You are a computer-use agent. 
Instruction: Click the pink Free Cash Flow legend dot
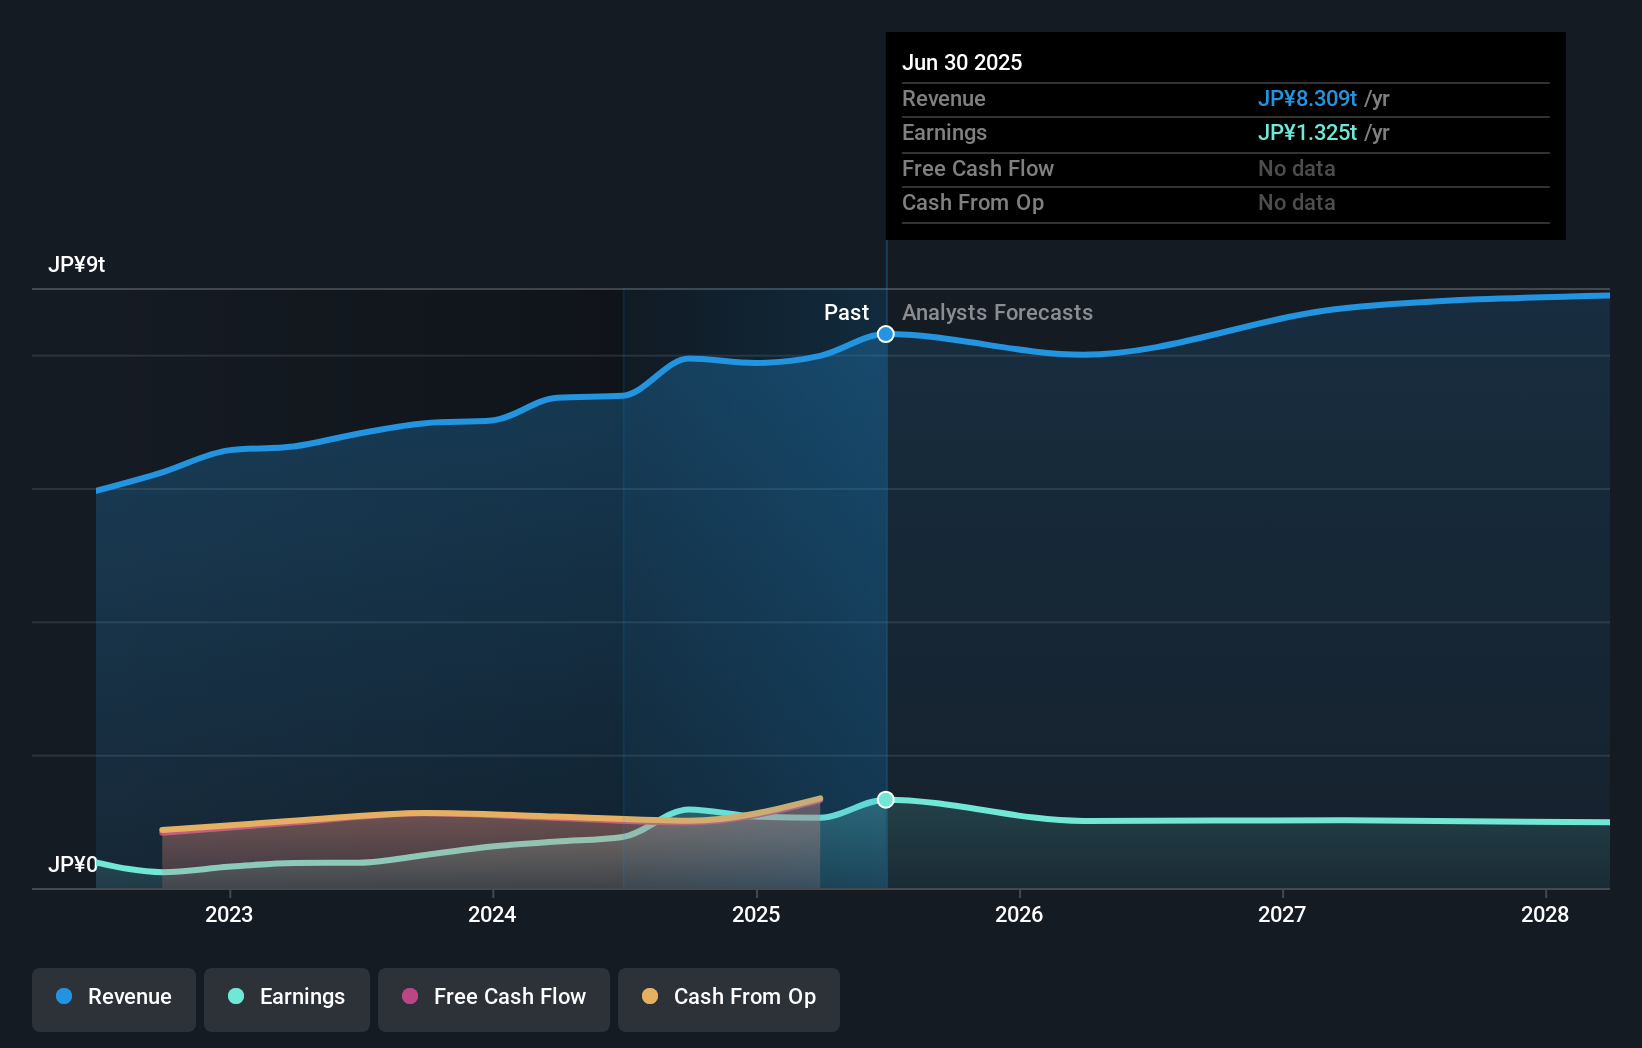(410, 997)
